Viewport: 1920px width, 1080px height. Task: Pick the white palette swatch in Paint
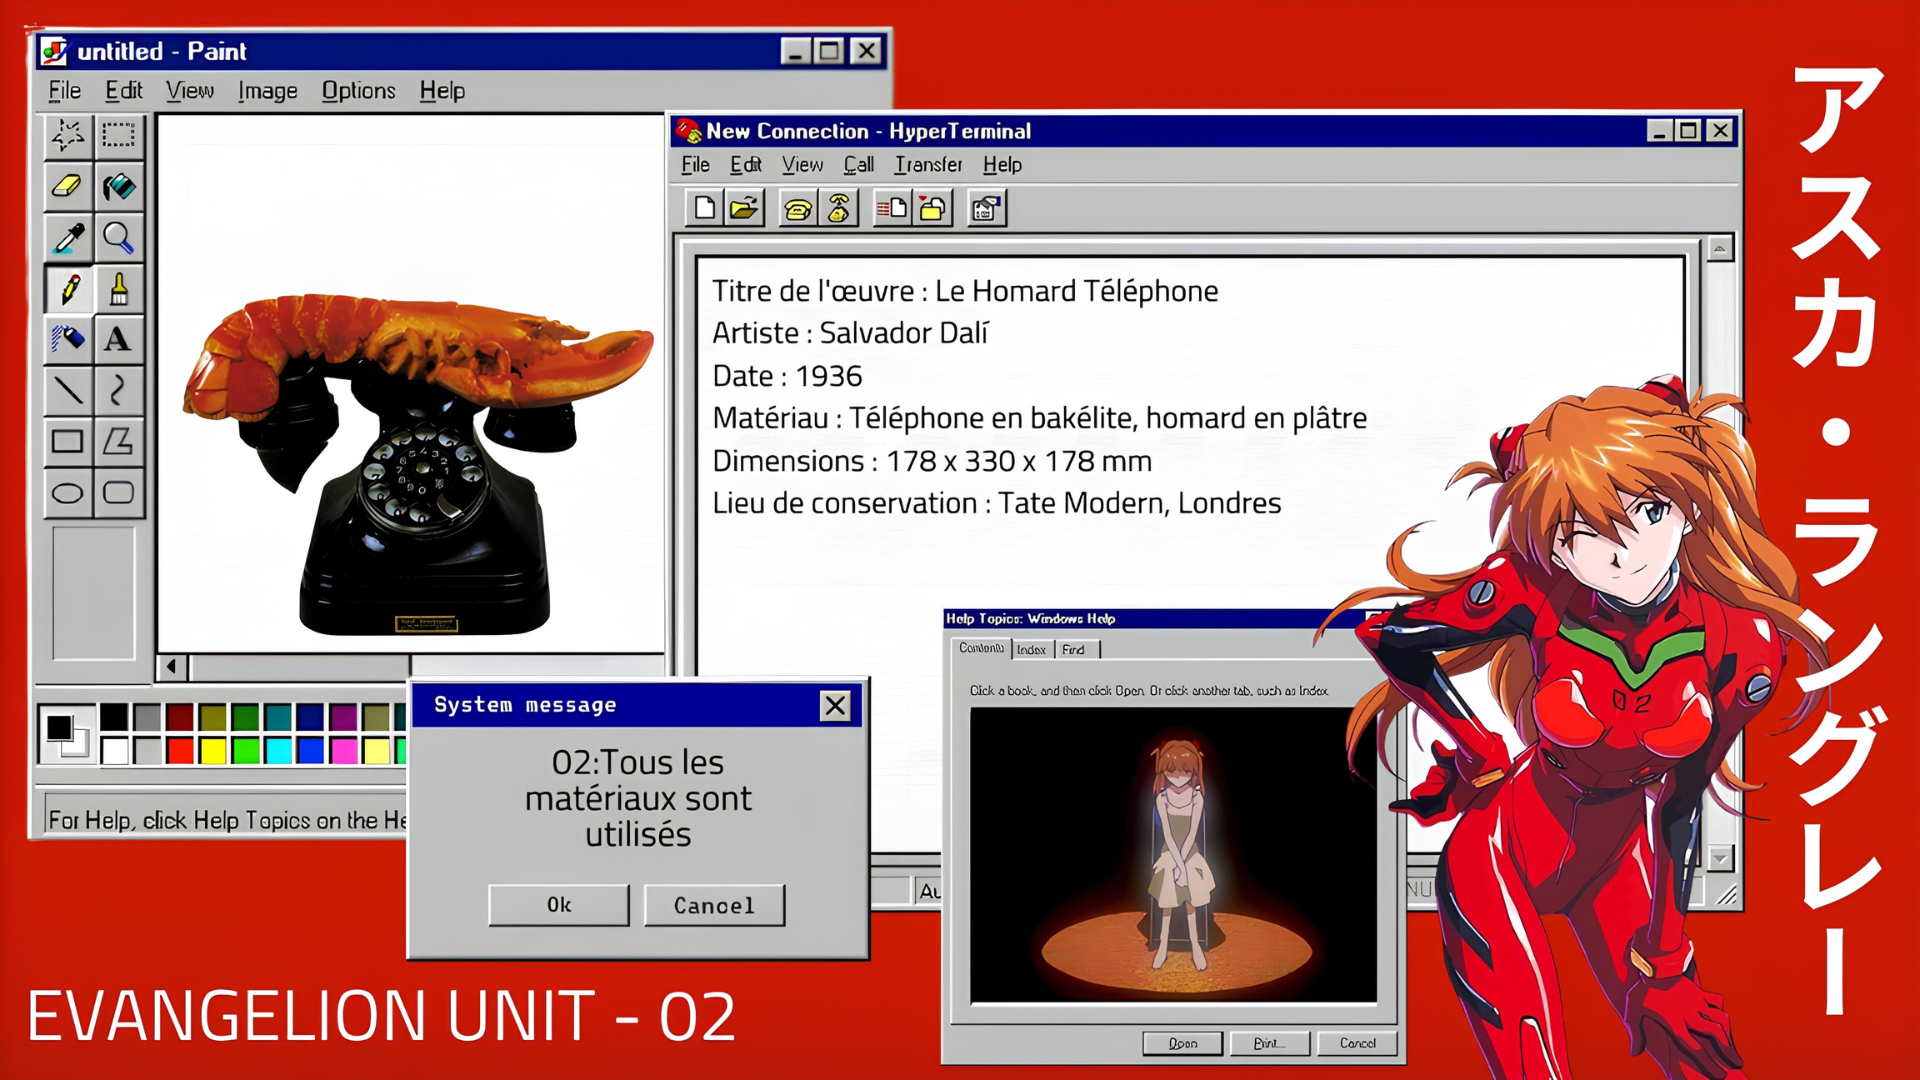point(115,750)
